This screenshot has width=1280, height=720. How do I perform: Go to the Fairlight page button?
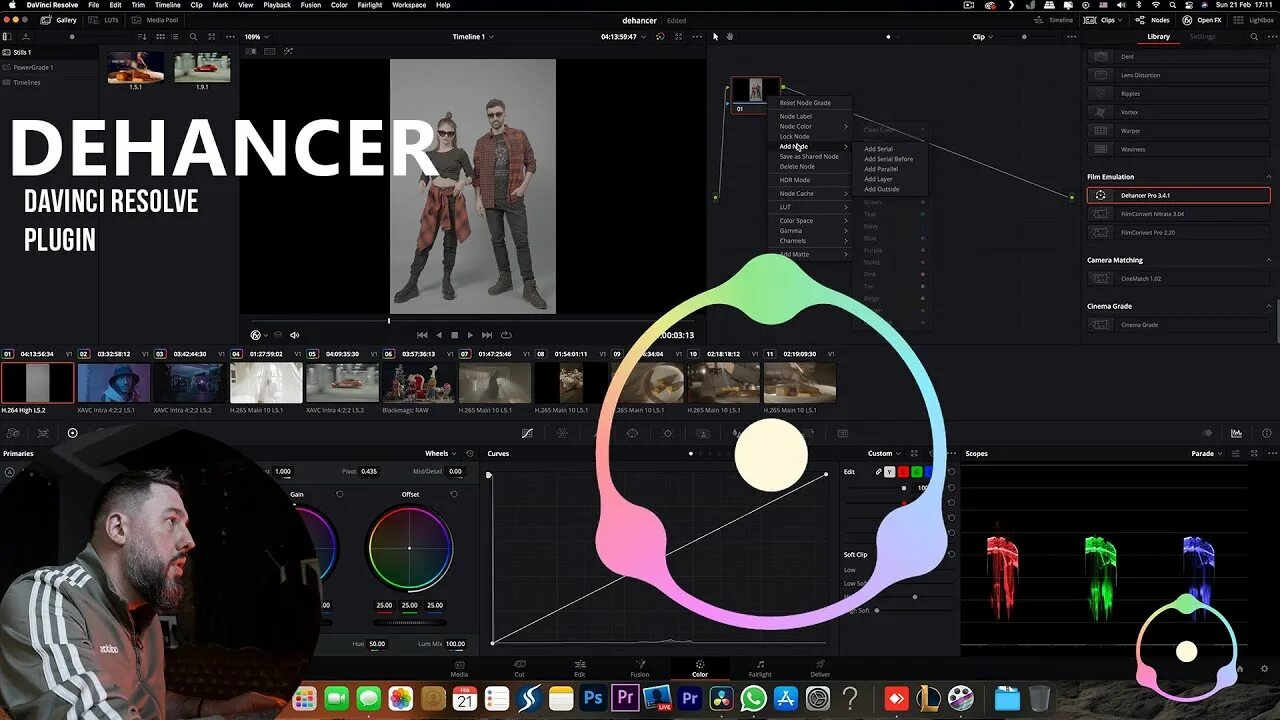click(x=760, y=668)
